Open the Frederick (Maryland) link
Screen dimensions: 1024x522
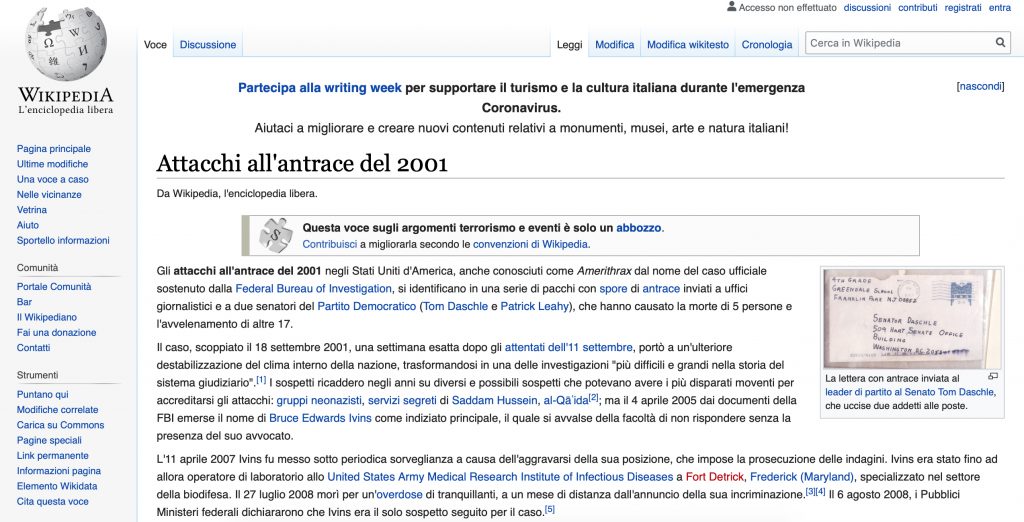pos(801,477)
